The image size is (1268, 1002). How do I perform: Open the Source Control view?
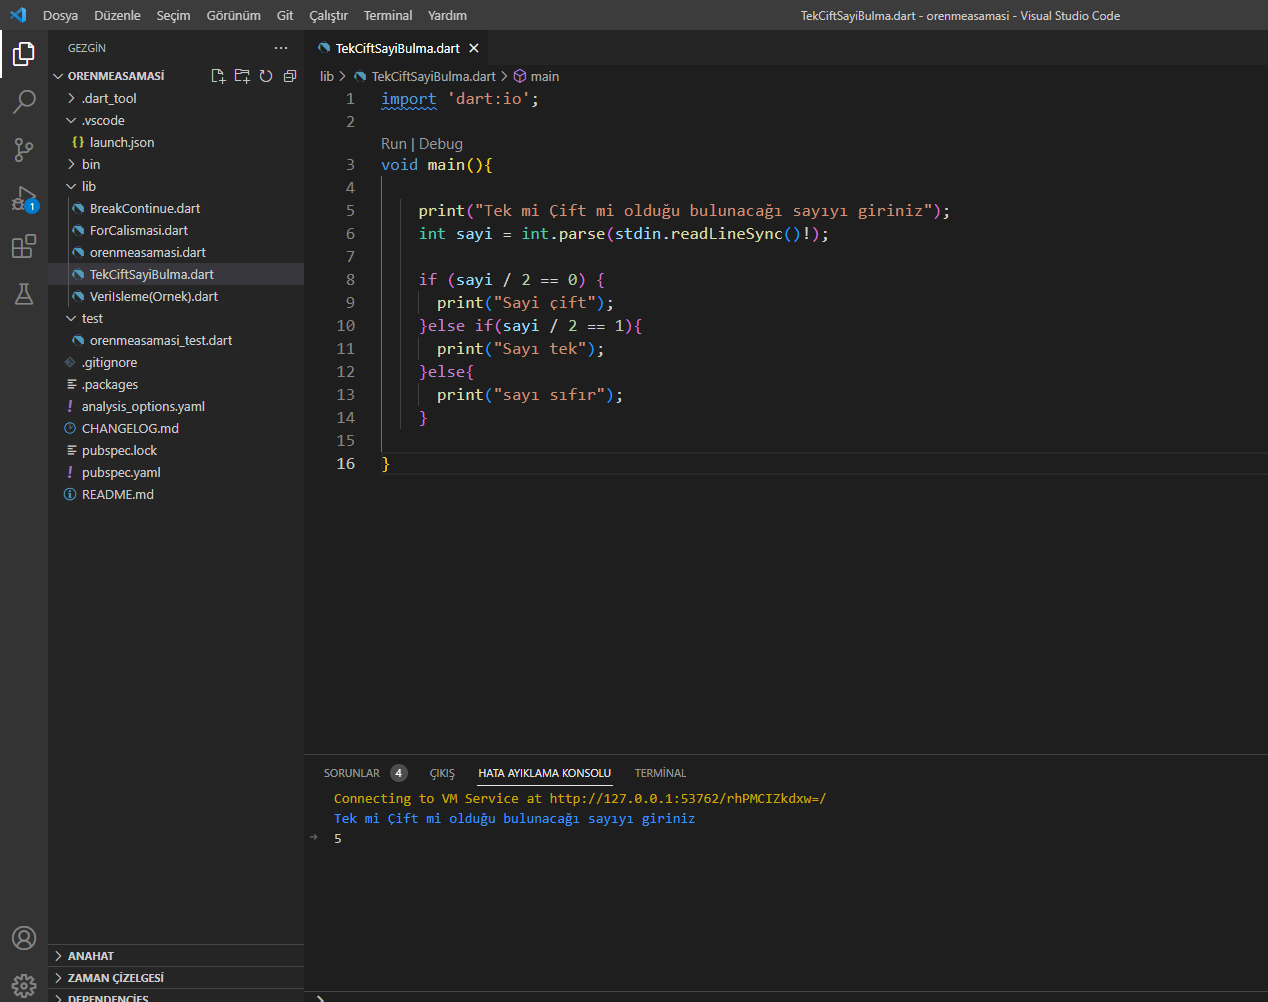coord(24,150)
